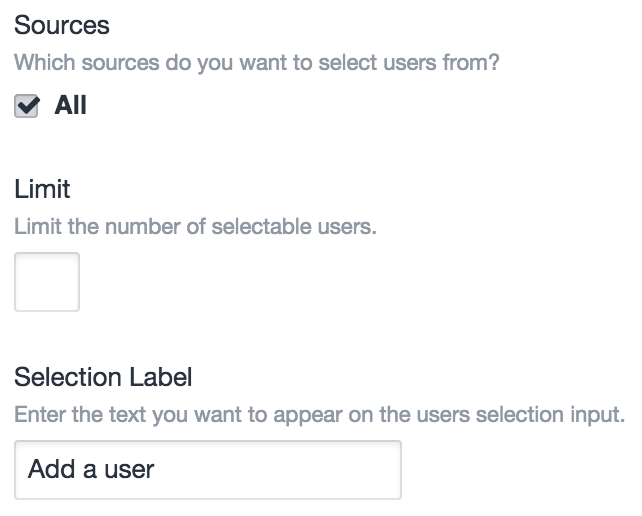Click the Limit heading
Image resolution: width=642 pixels, height=516 pixels.
(42, 188)
